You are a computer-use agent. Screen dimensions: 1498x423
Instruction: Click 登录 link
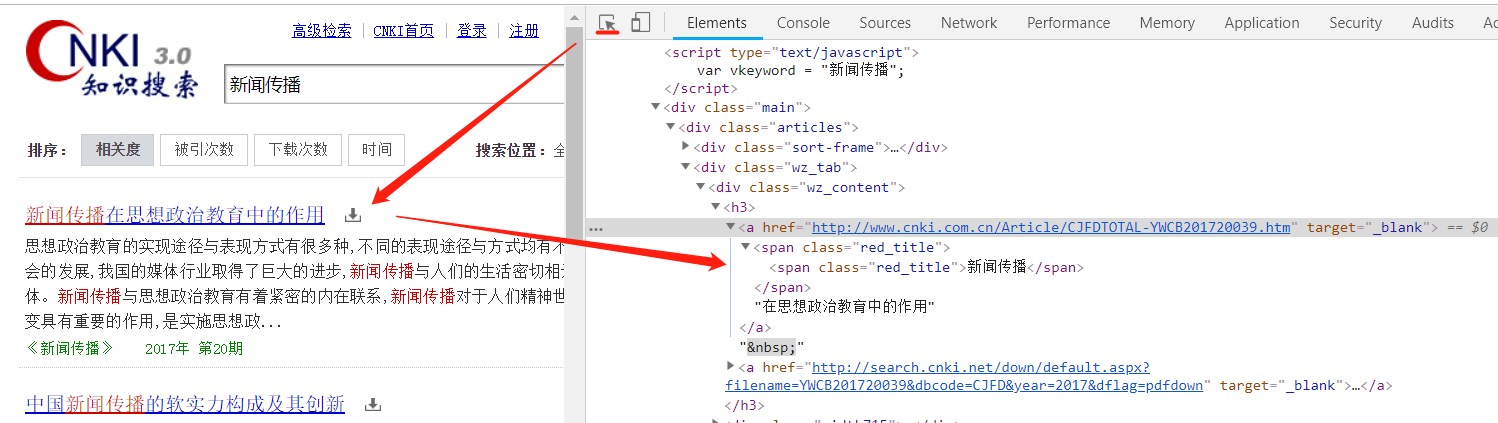click(x=472, y=31)
